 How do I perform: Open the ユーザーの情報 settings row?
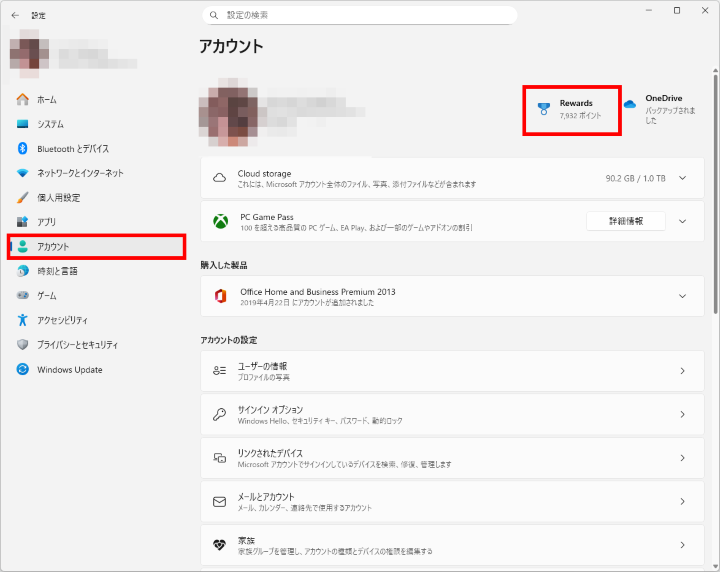[452, 371]
